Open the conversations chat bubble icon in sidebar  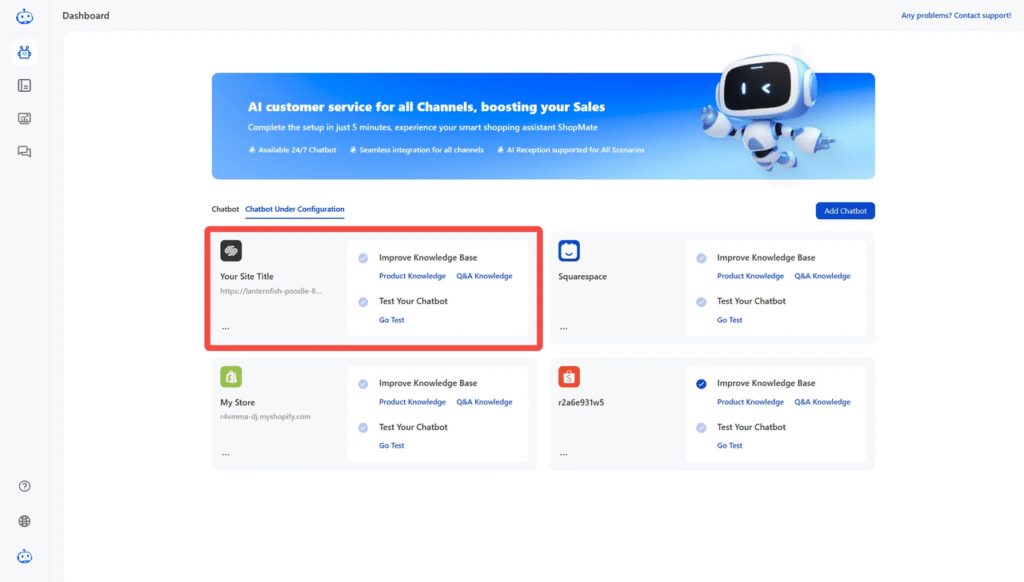click(24, 152)
